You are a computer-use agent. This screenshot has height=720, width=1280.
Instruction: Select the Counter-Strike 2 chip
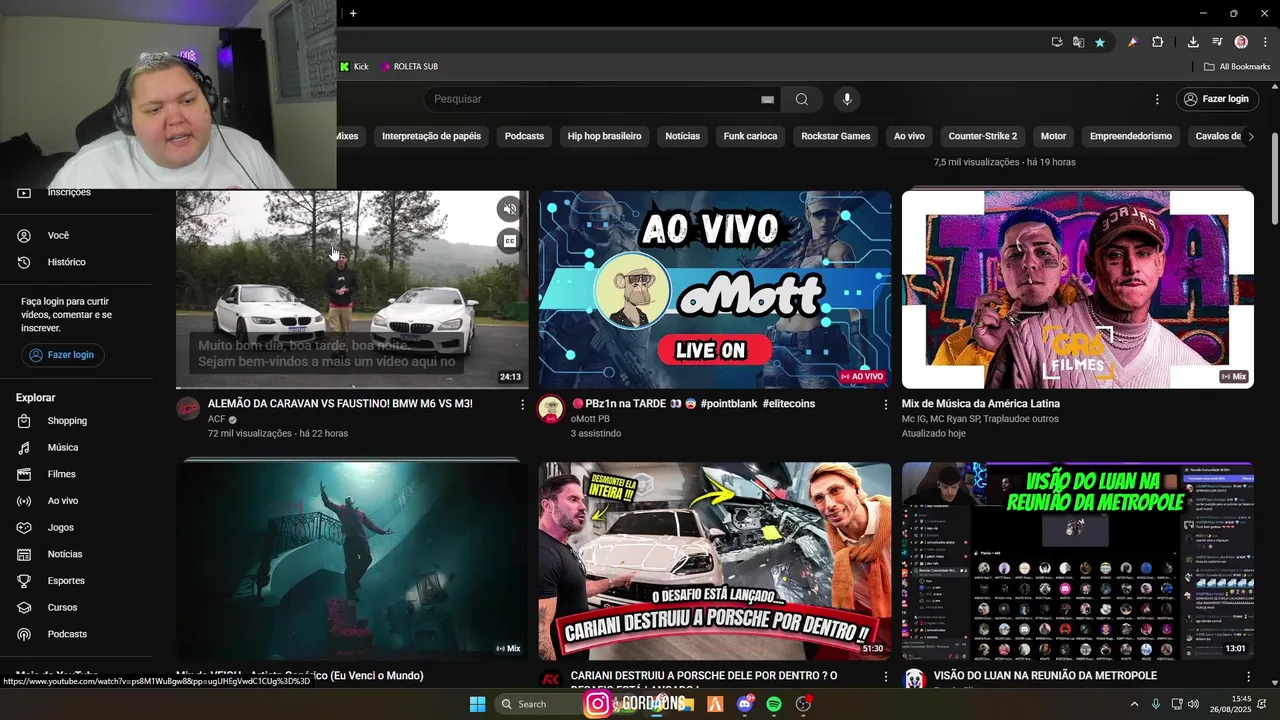point(982,136)
